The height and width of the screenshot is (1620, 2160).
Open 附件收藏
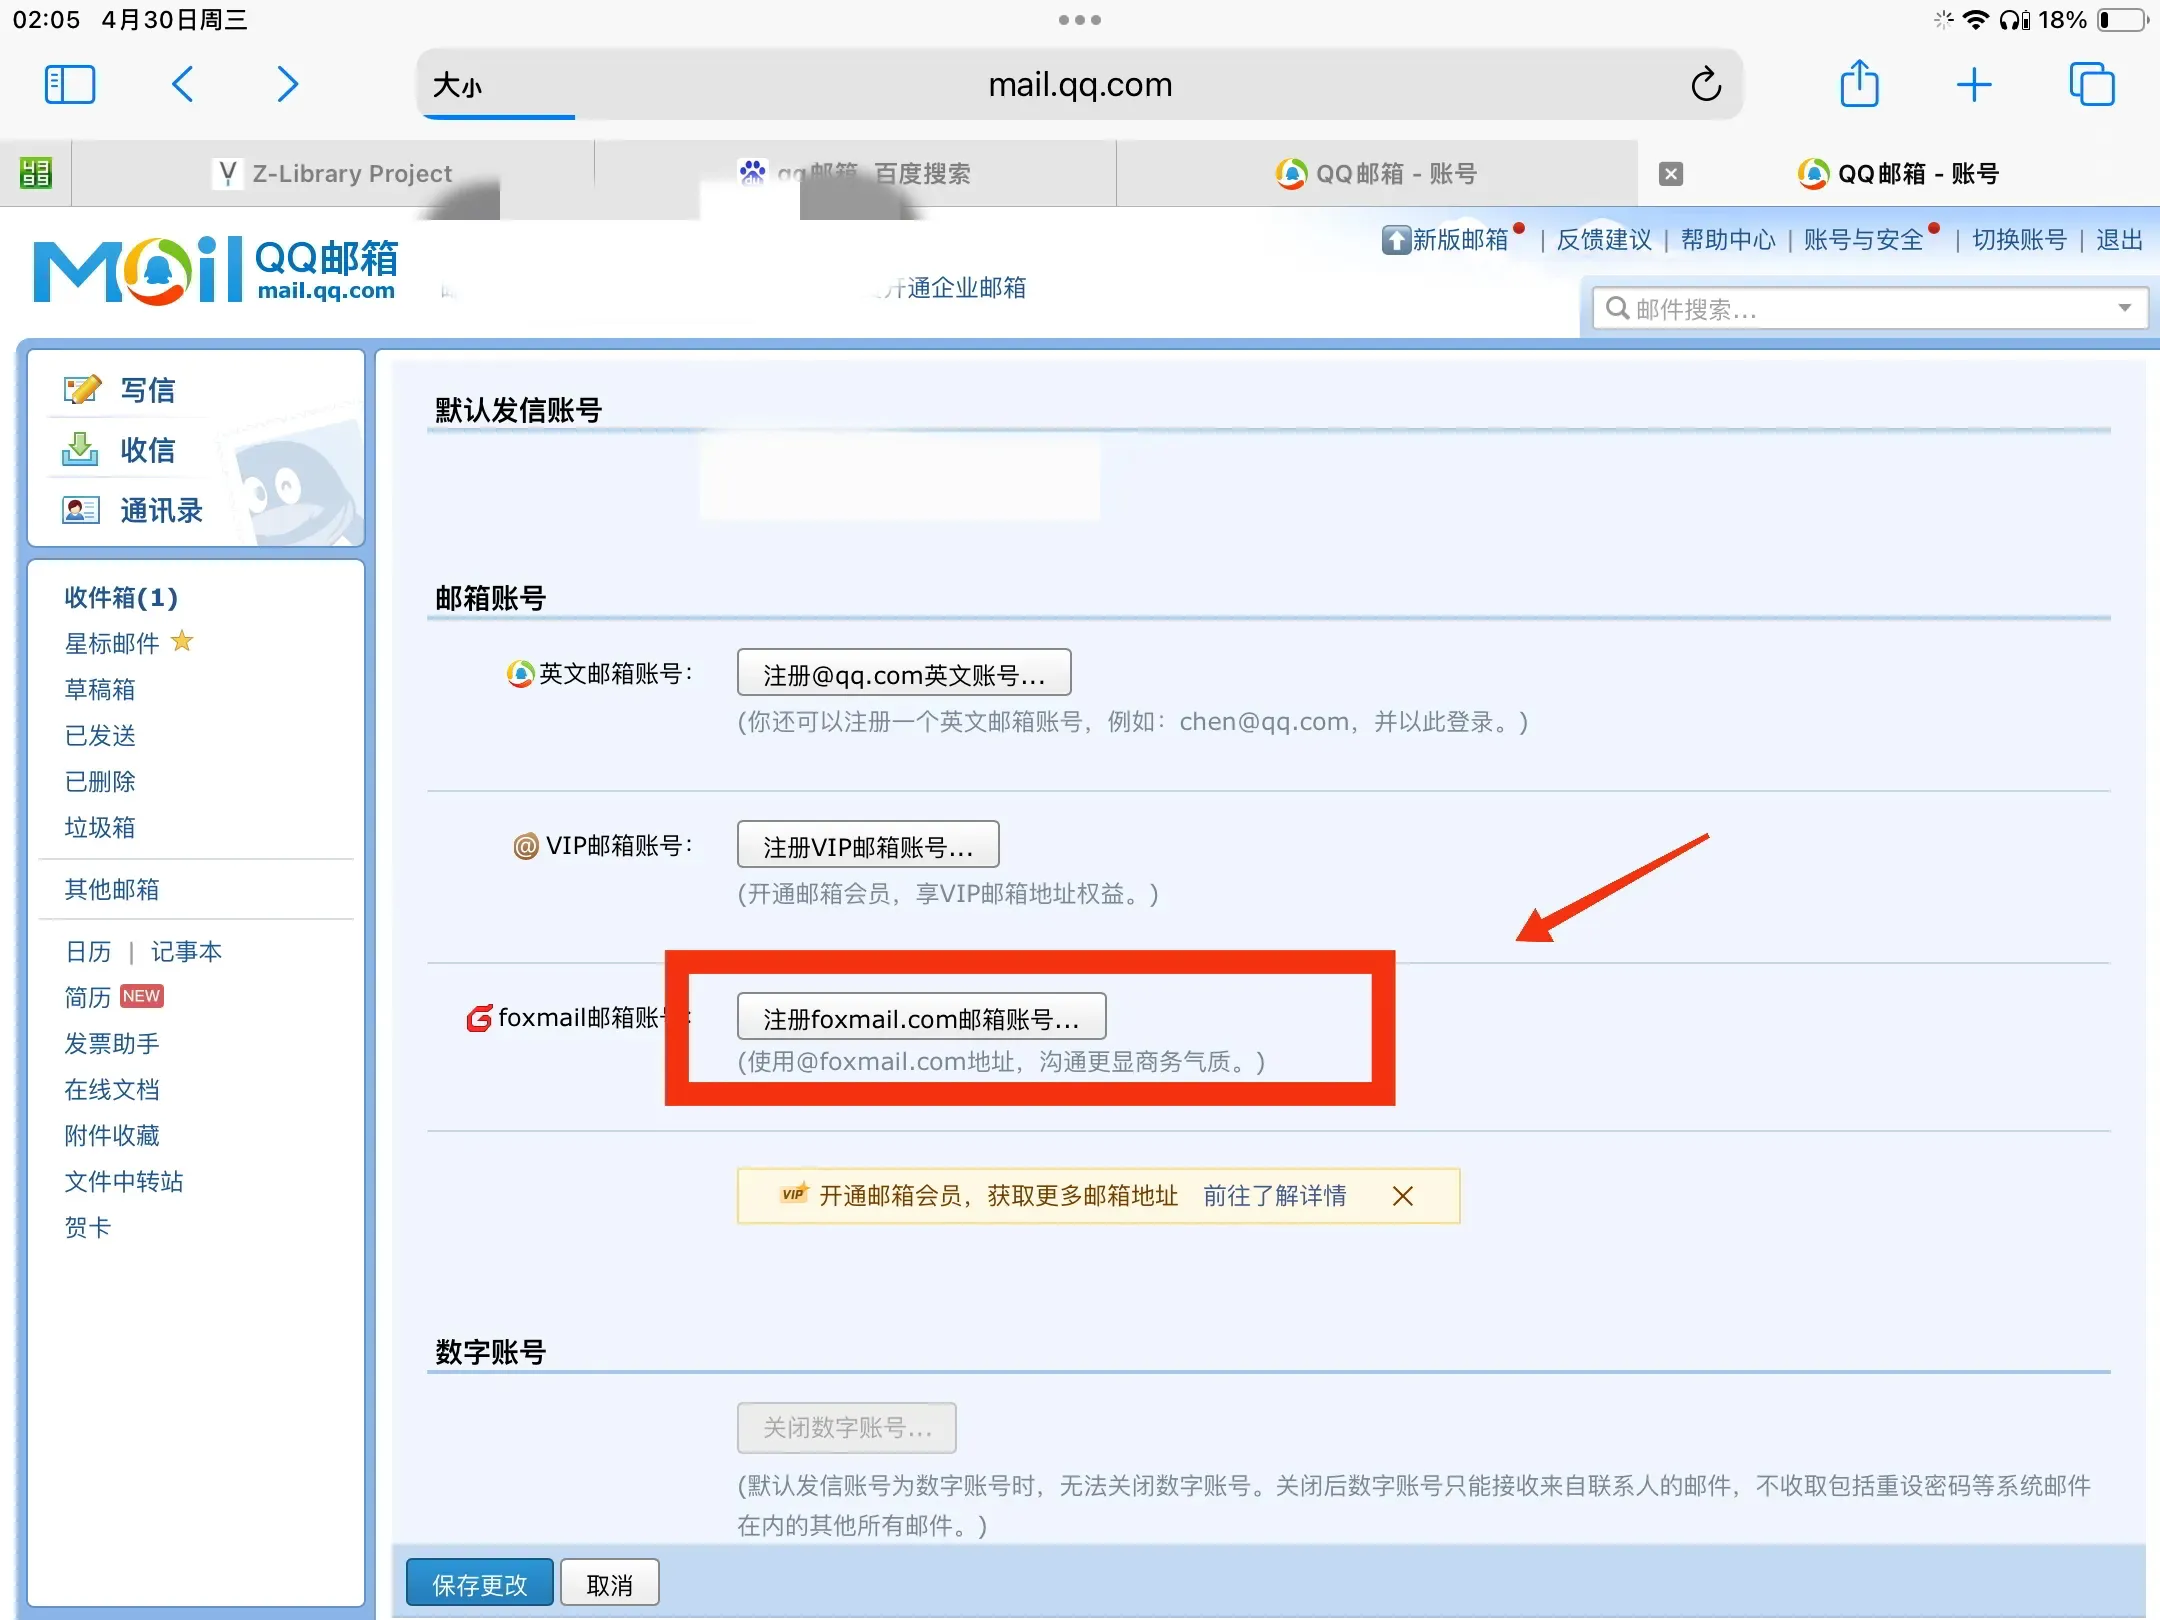coord(112,1135)
